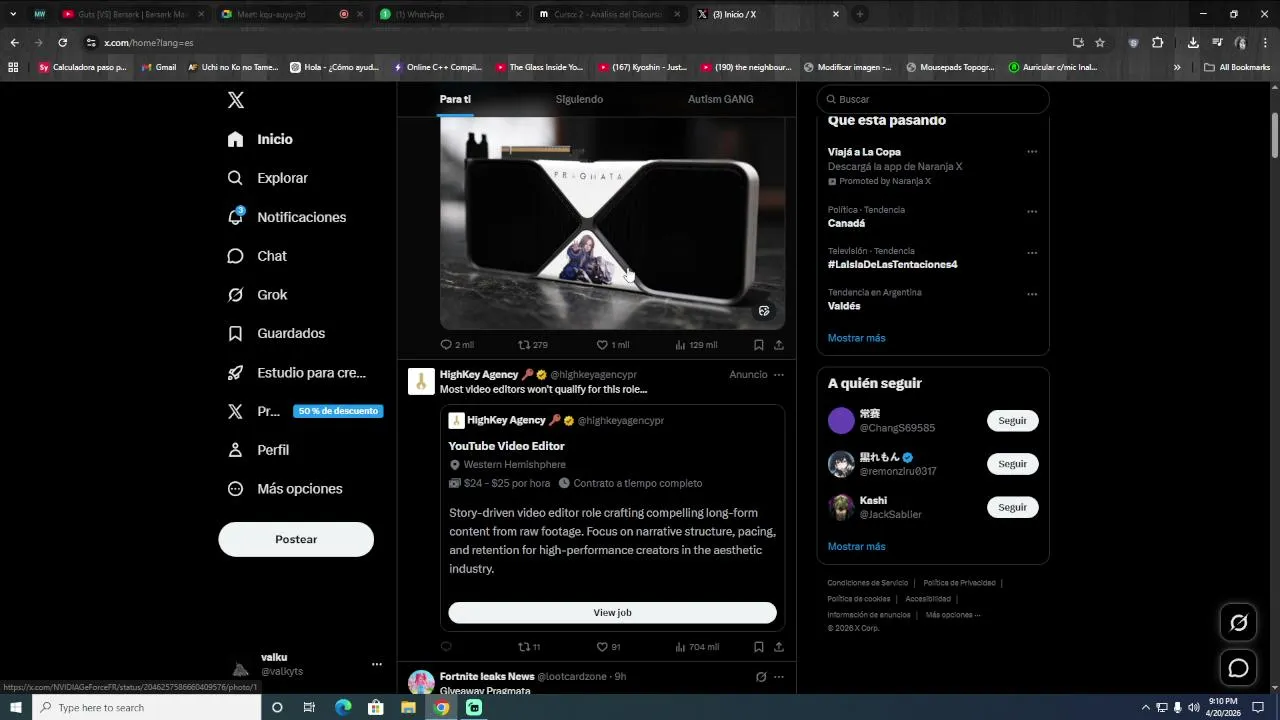Viewport: 1280px width, 720px height.
Task: Open Explorar search page
Action: pyautogui.click(x=267, y=178)
